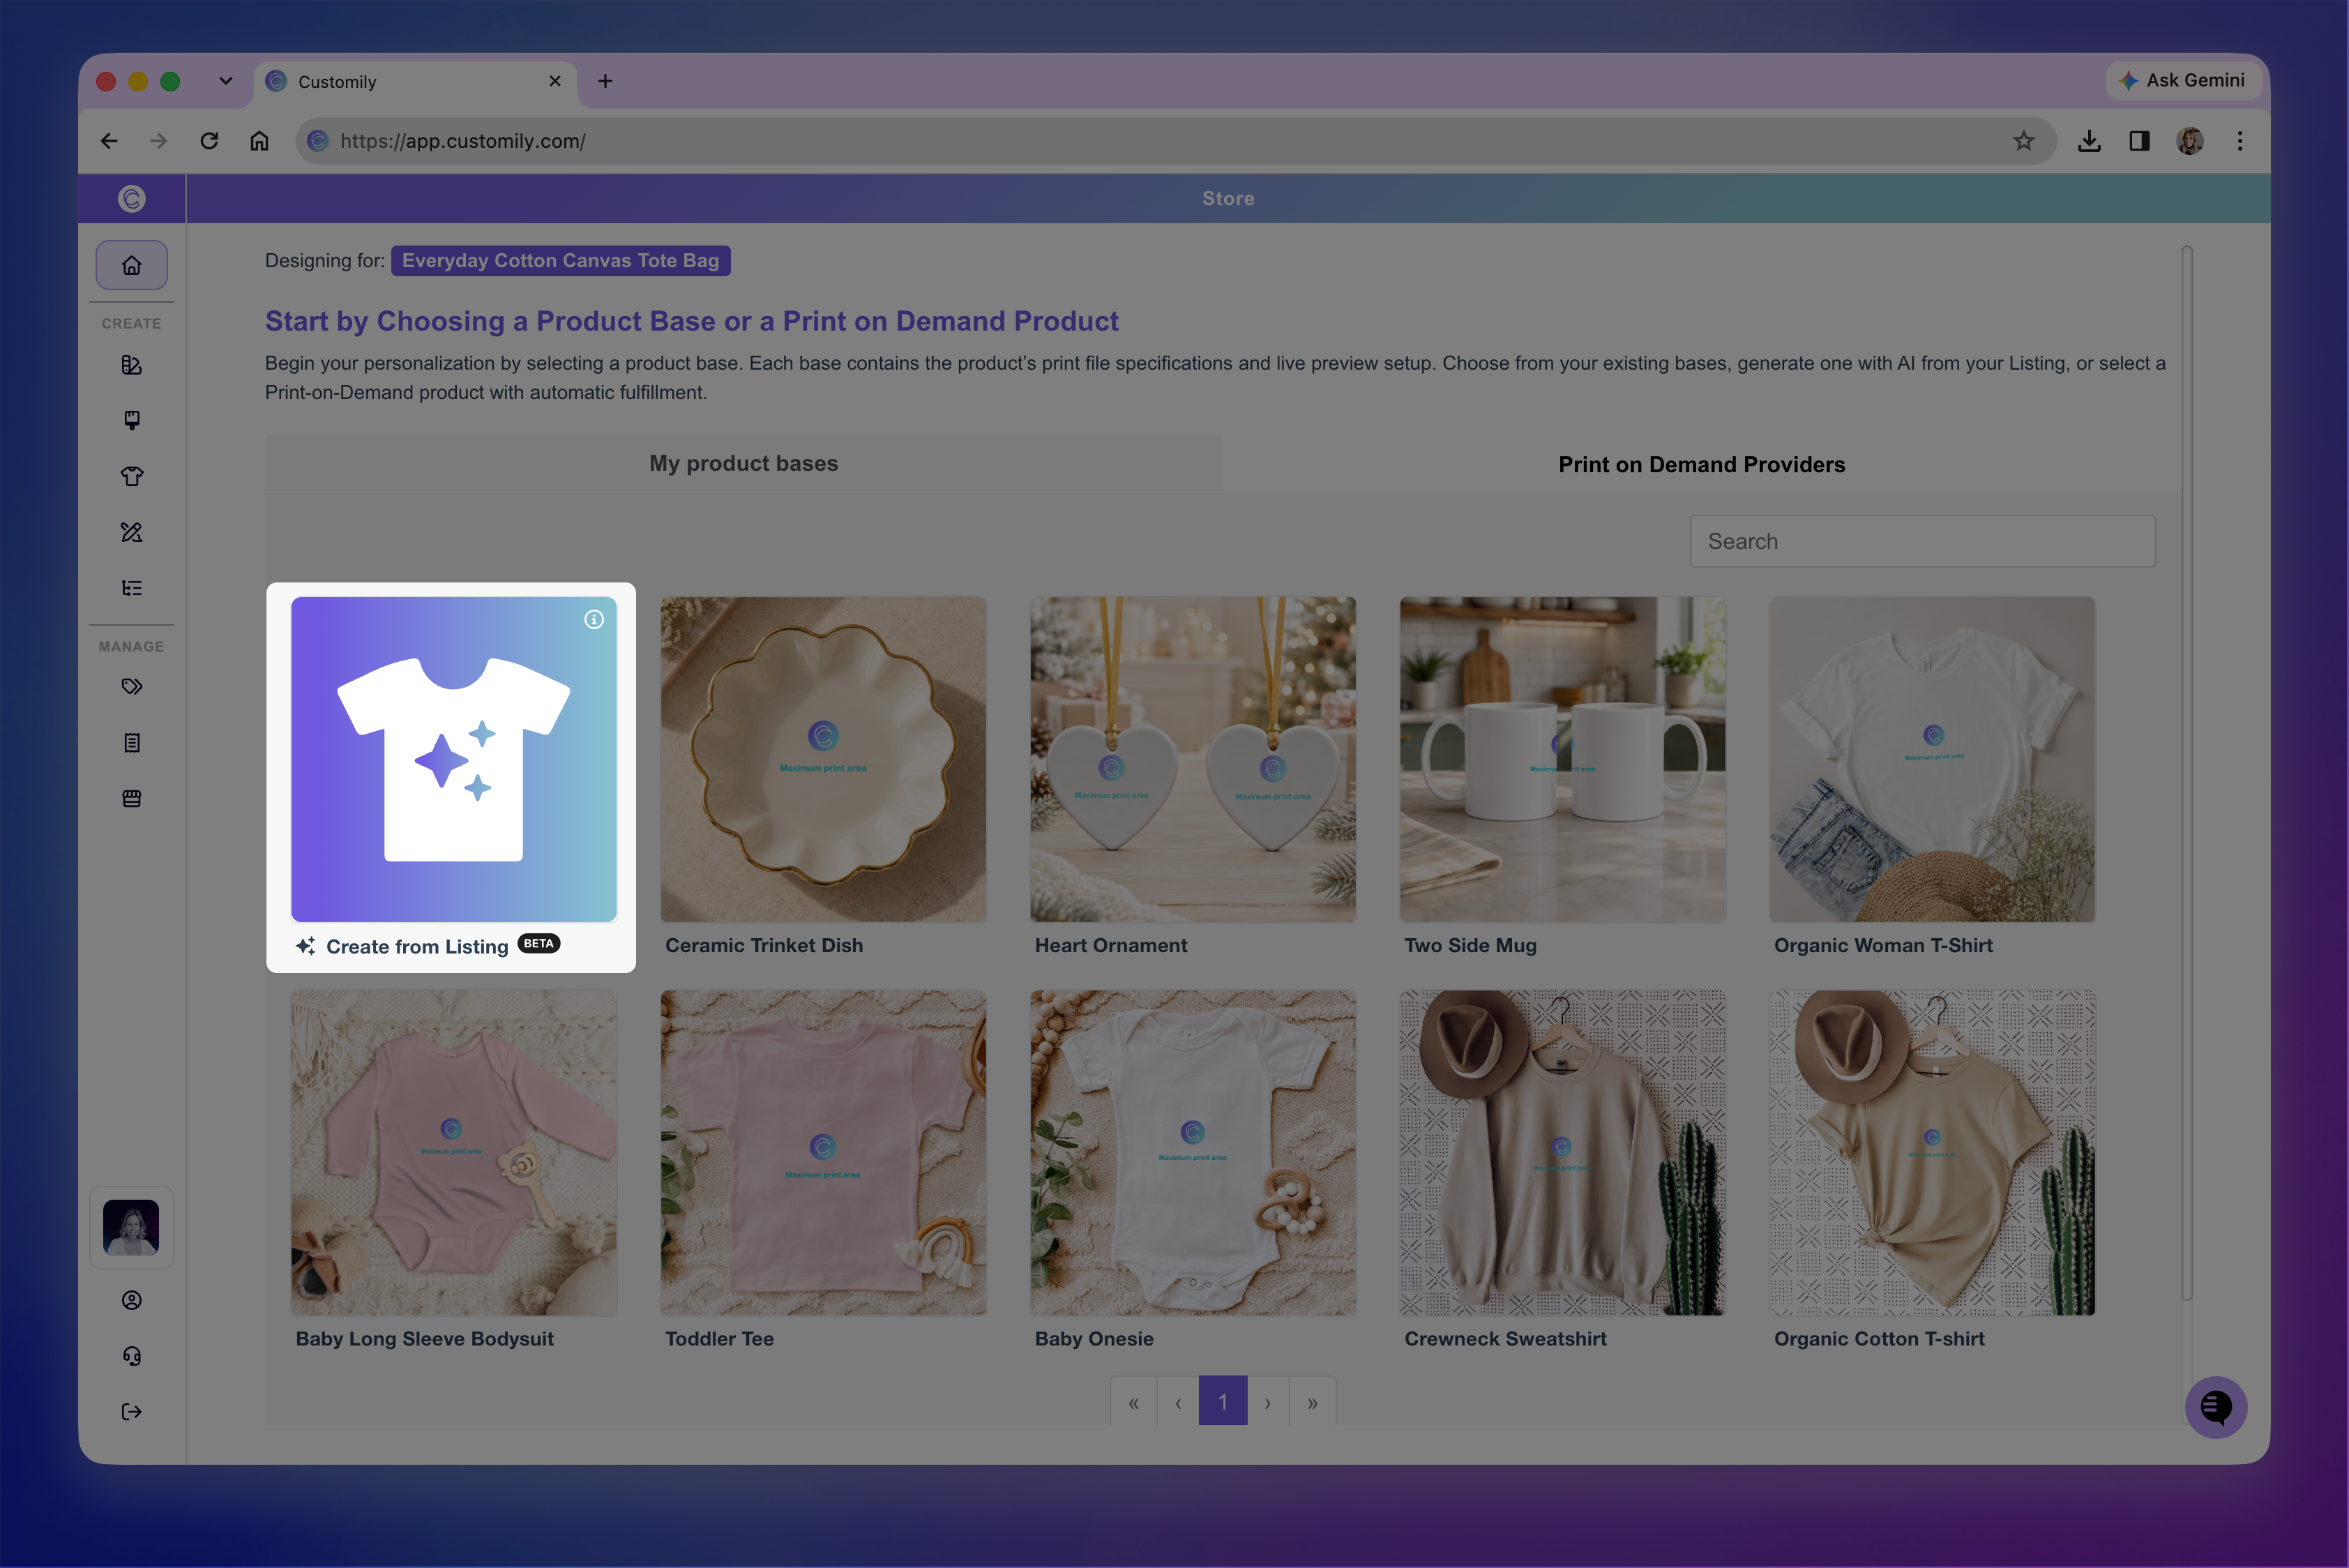Click the info icon on Create from Listing card
The height and width of the screenshot is (1568, 2349).
coord(594,620)
